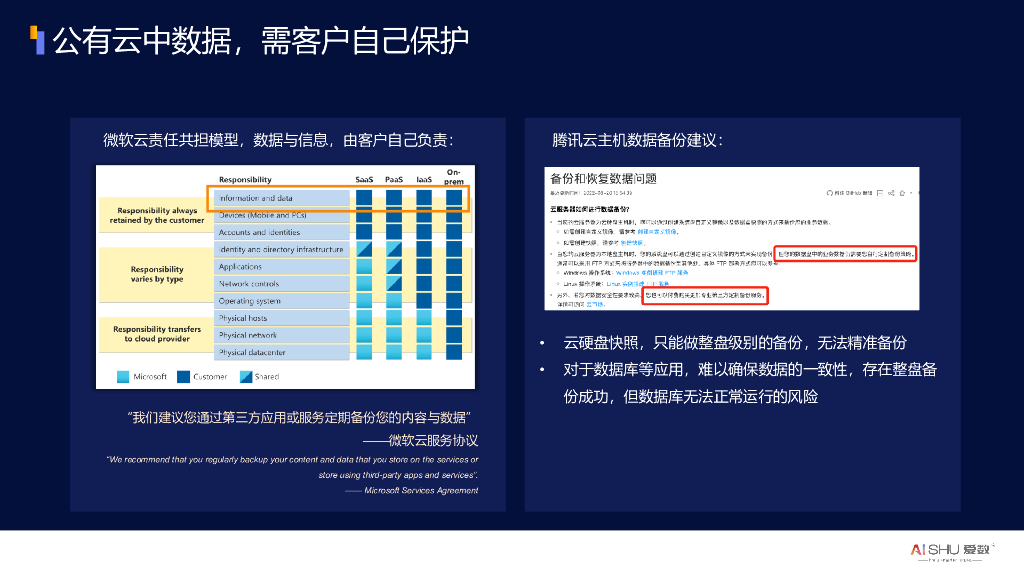Open the Windows FTP service link
Viewport: 1024px width, 576px height.
click(652, 273)
